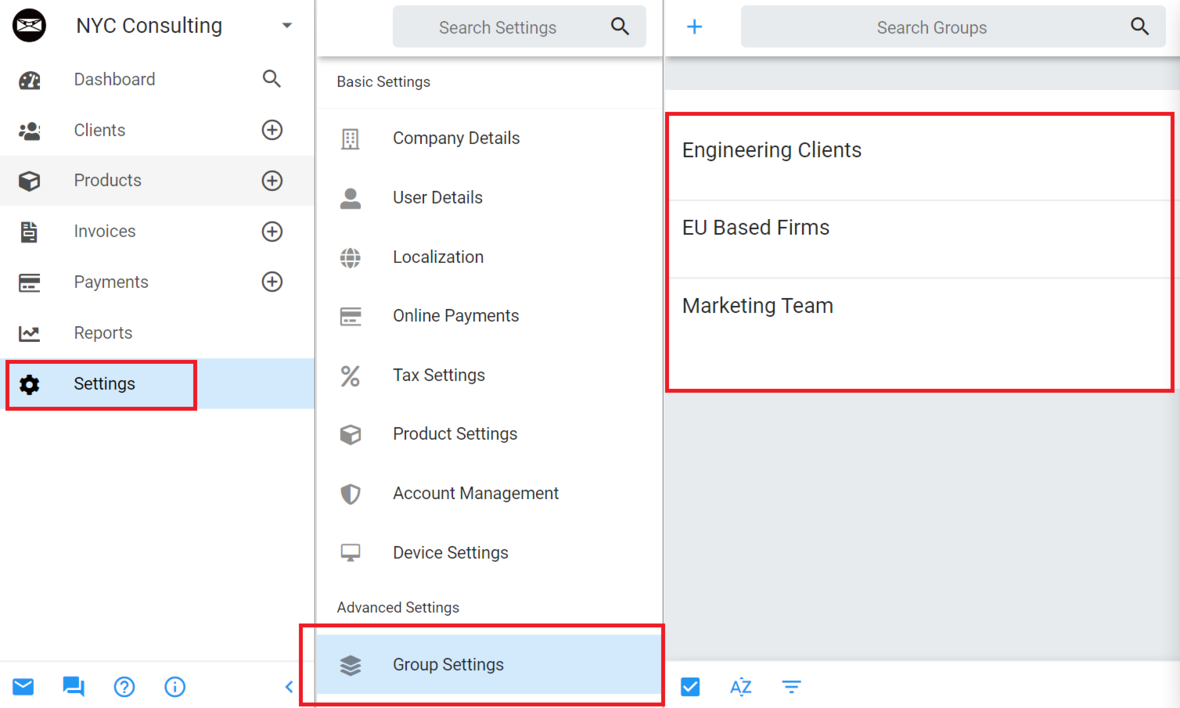Click the add payment plus icon

pos(272,282)
